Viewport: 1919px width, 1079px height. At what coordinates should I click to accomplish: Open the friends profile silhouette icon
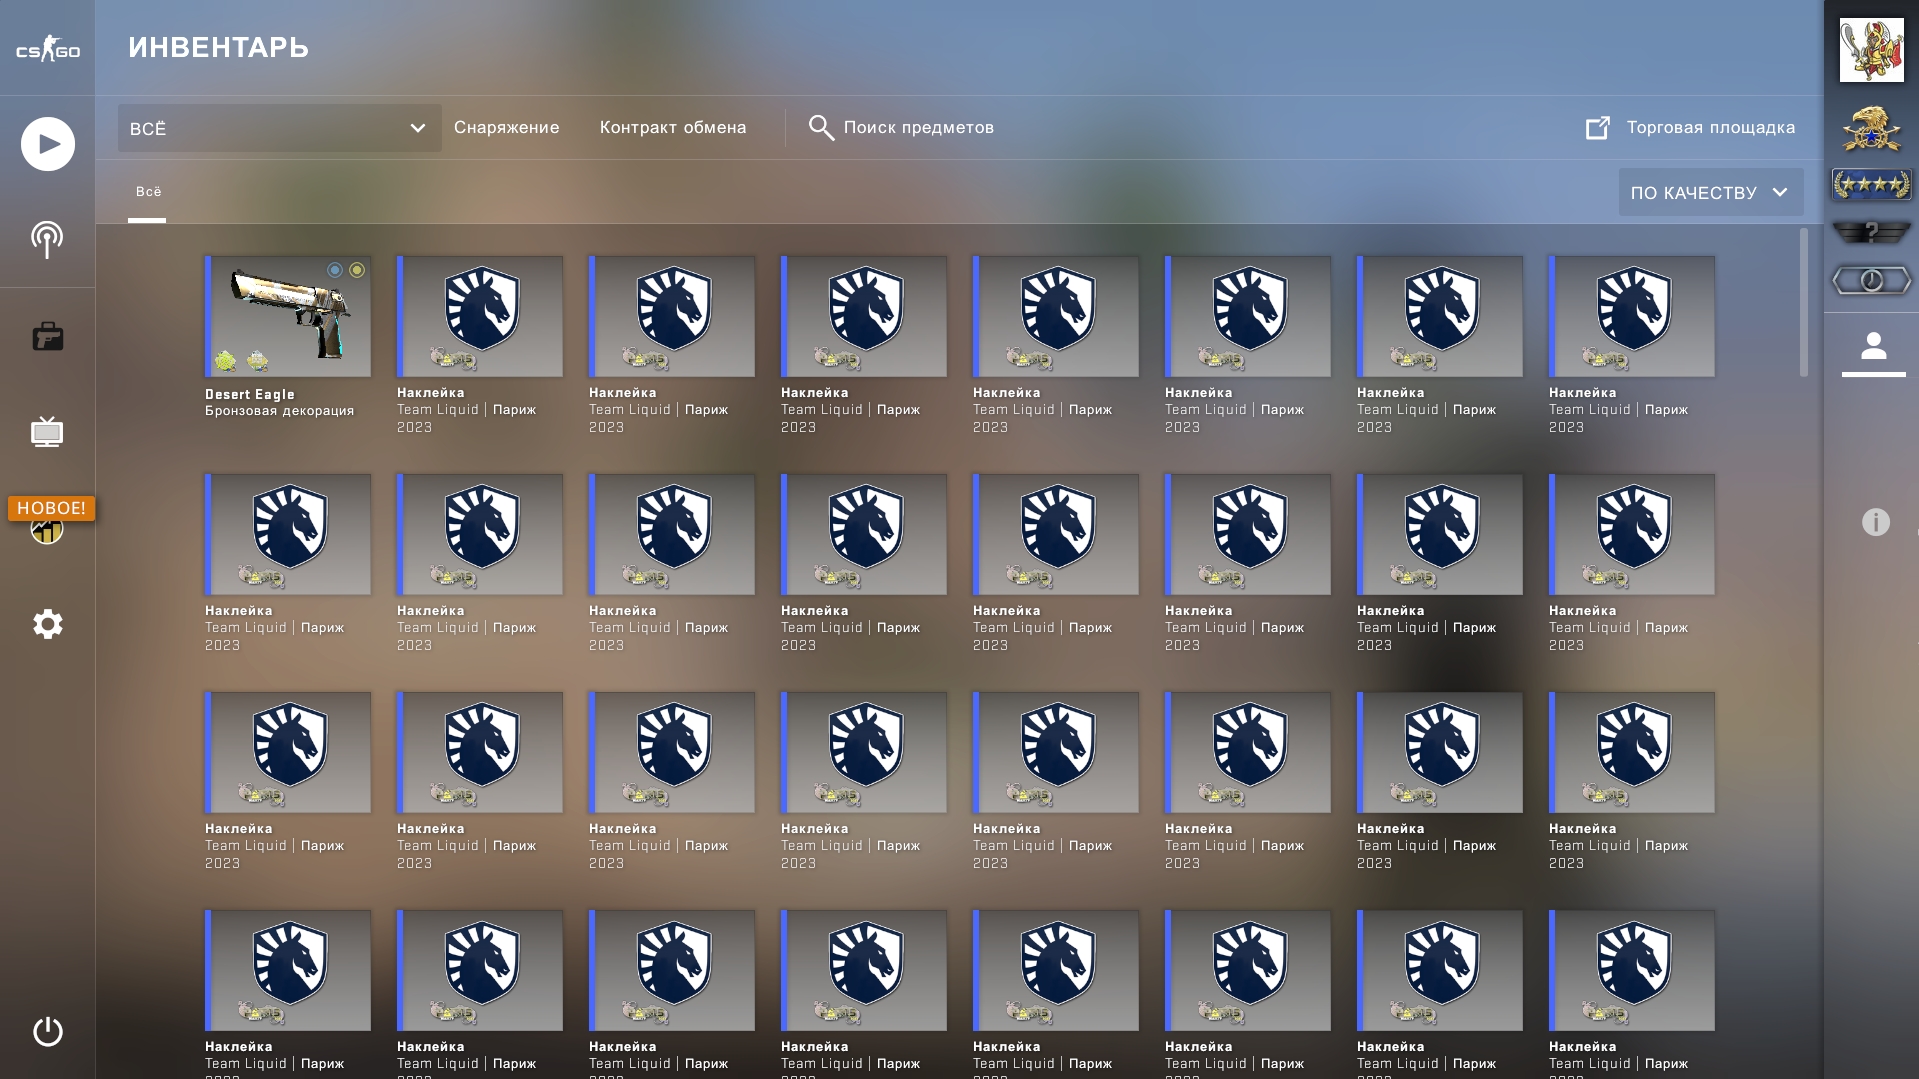[x=1873, y=347]
